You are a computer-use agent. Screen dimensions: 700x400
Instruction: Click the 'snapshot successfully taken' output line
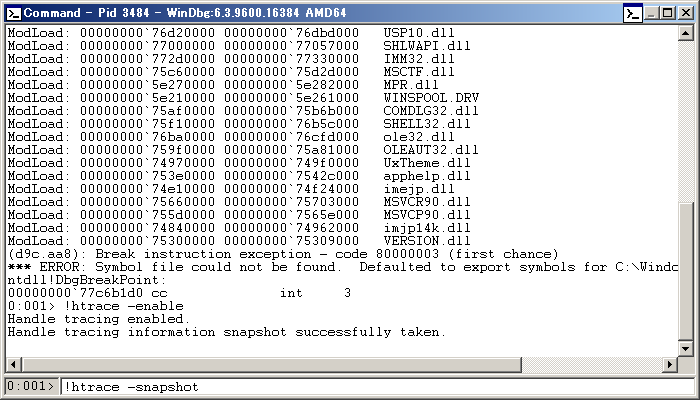[227, 332]
